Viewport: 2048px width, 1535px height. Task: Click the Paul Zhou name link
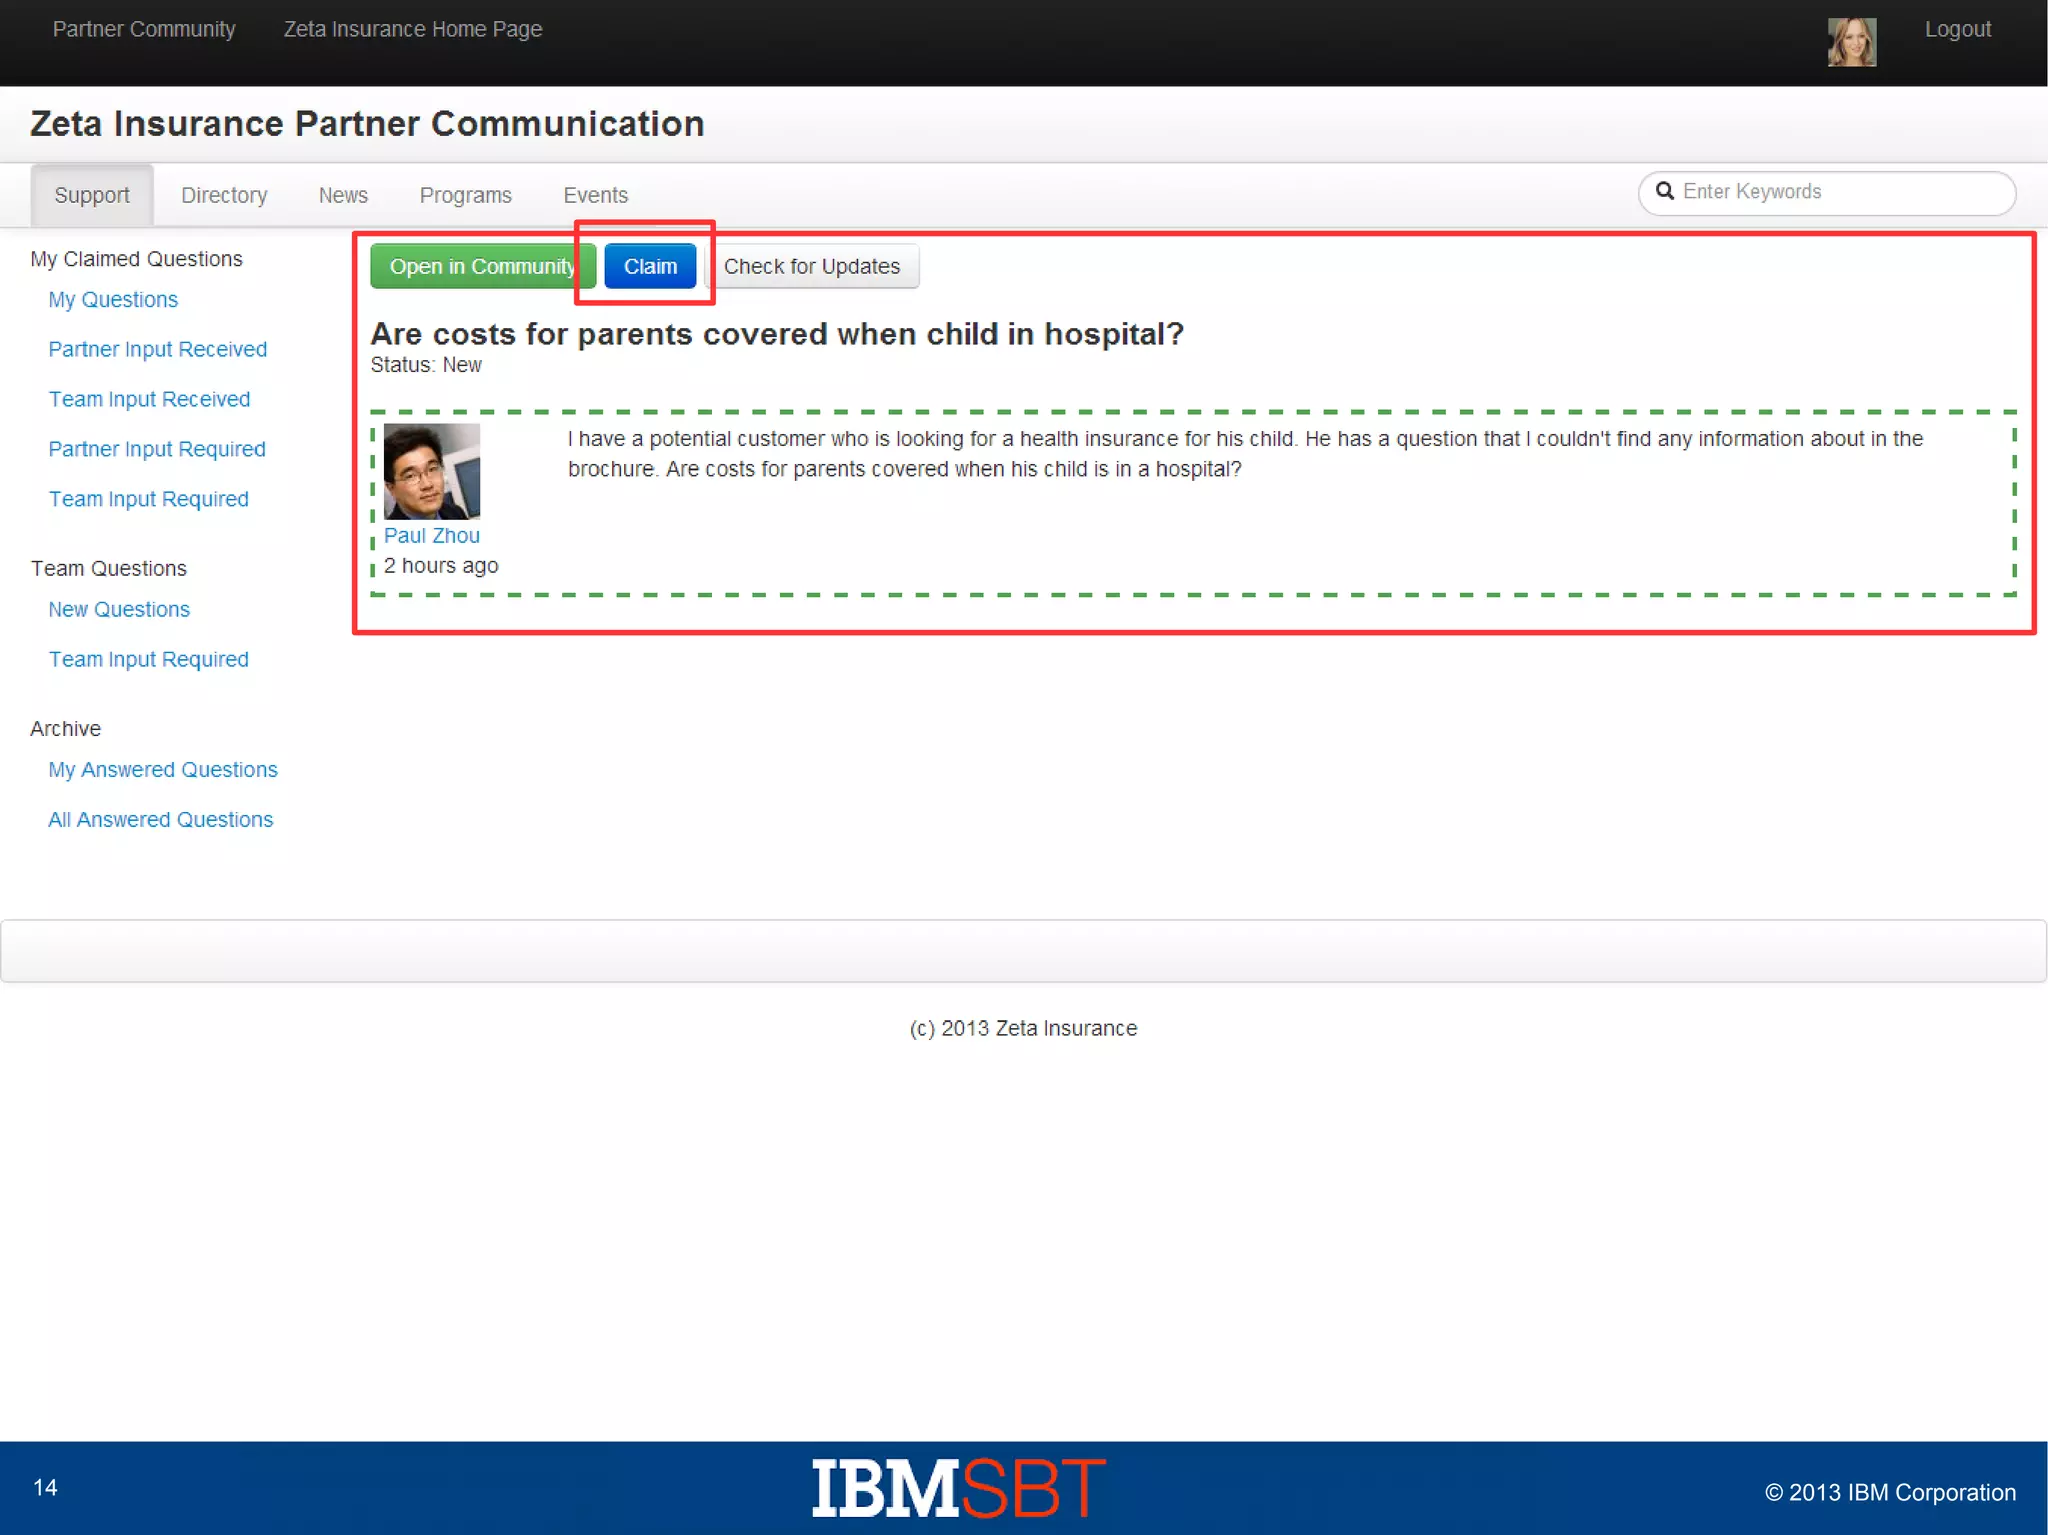[x=432, y=535]
